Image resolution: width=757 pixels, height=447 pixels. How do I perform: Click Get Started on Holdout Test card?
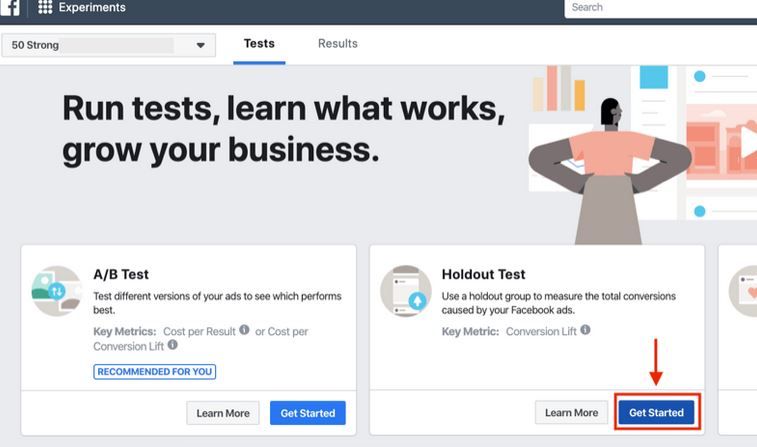[657, 413]
